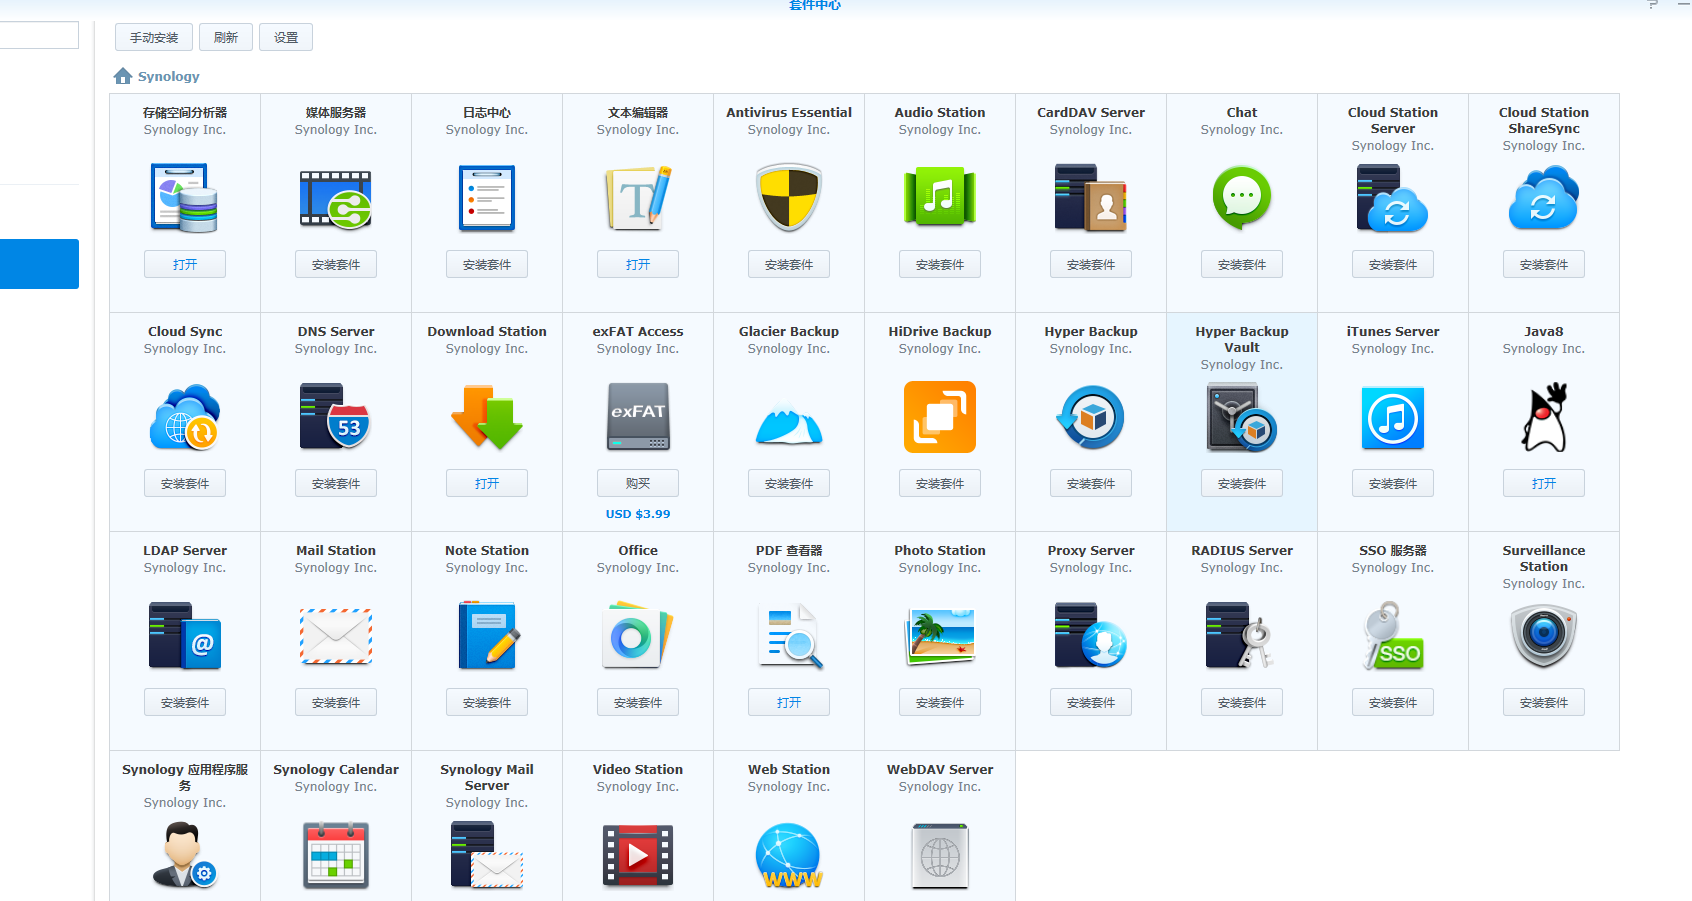Screen dimensions: 1692x901
Task: Click the USD $3.99 price text
Action: [638, 514]
